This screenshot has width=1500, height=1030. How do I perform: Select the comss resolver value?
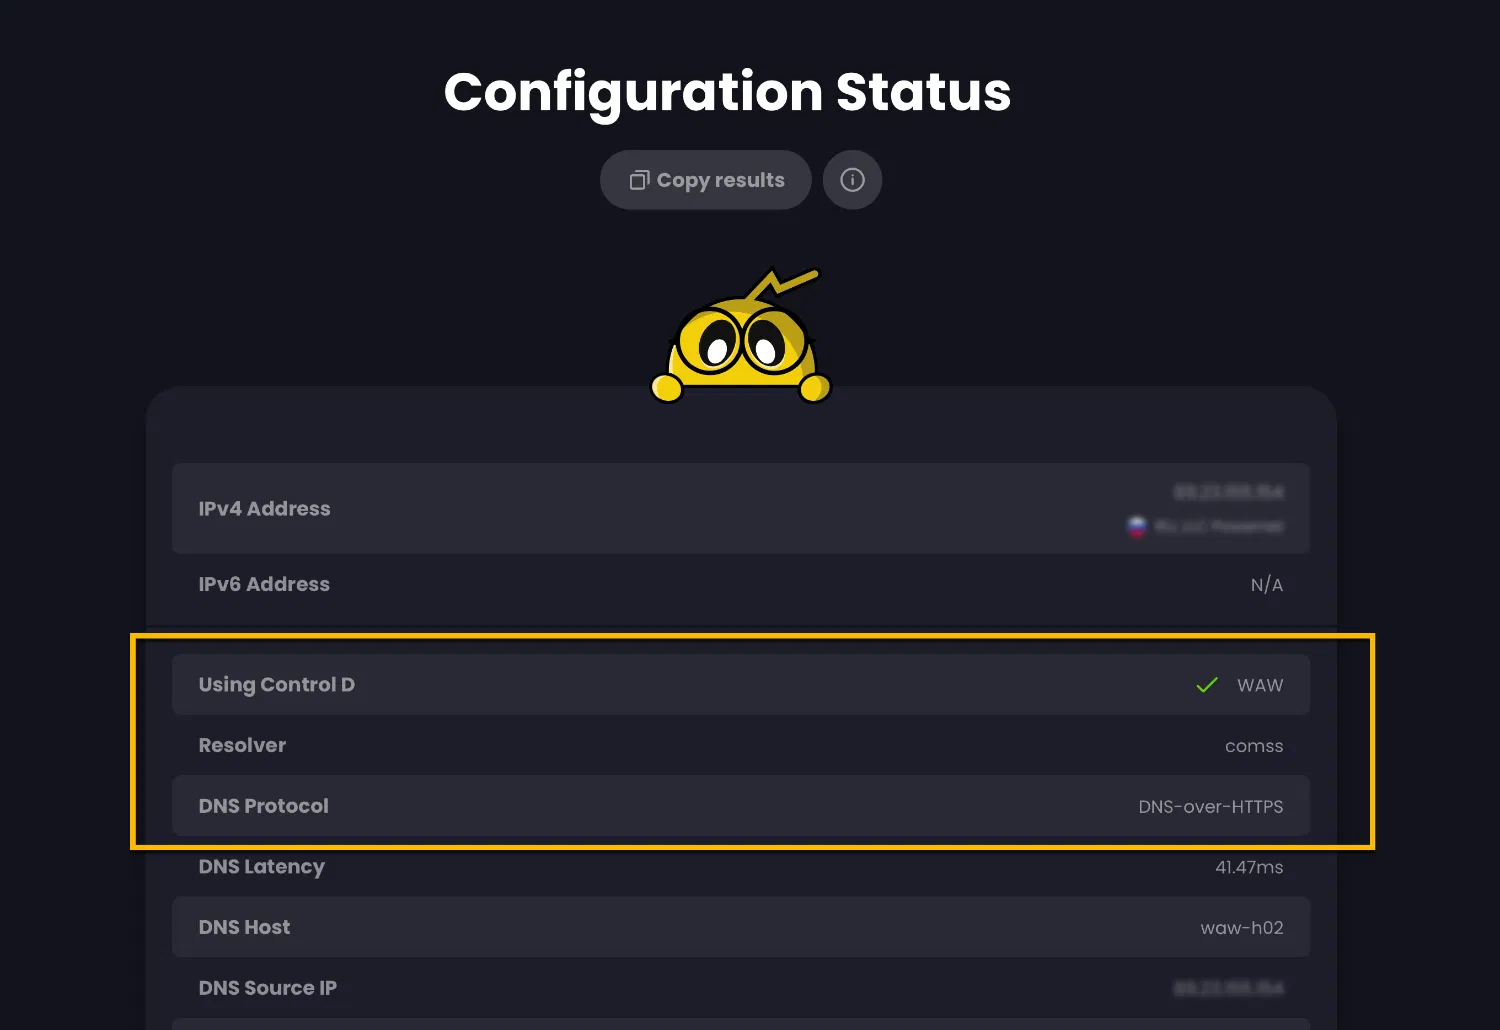pos(1253,746)
